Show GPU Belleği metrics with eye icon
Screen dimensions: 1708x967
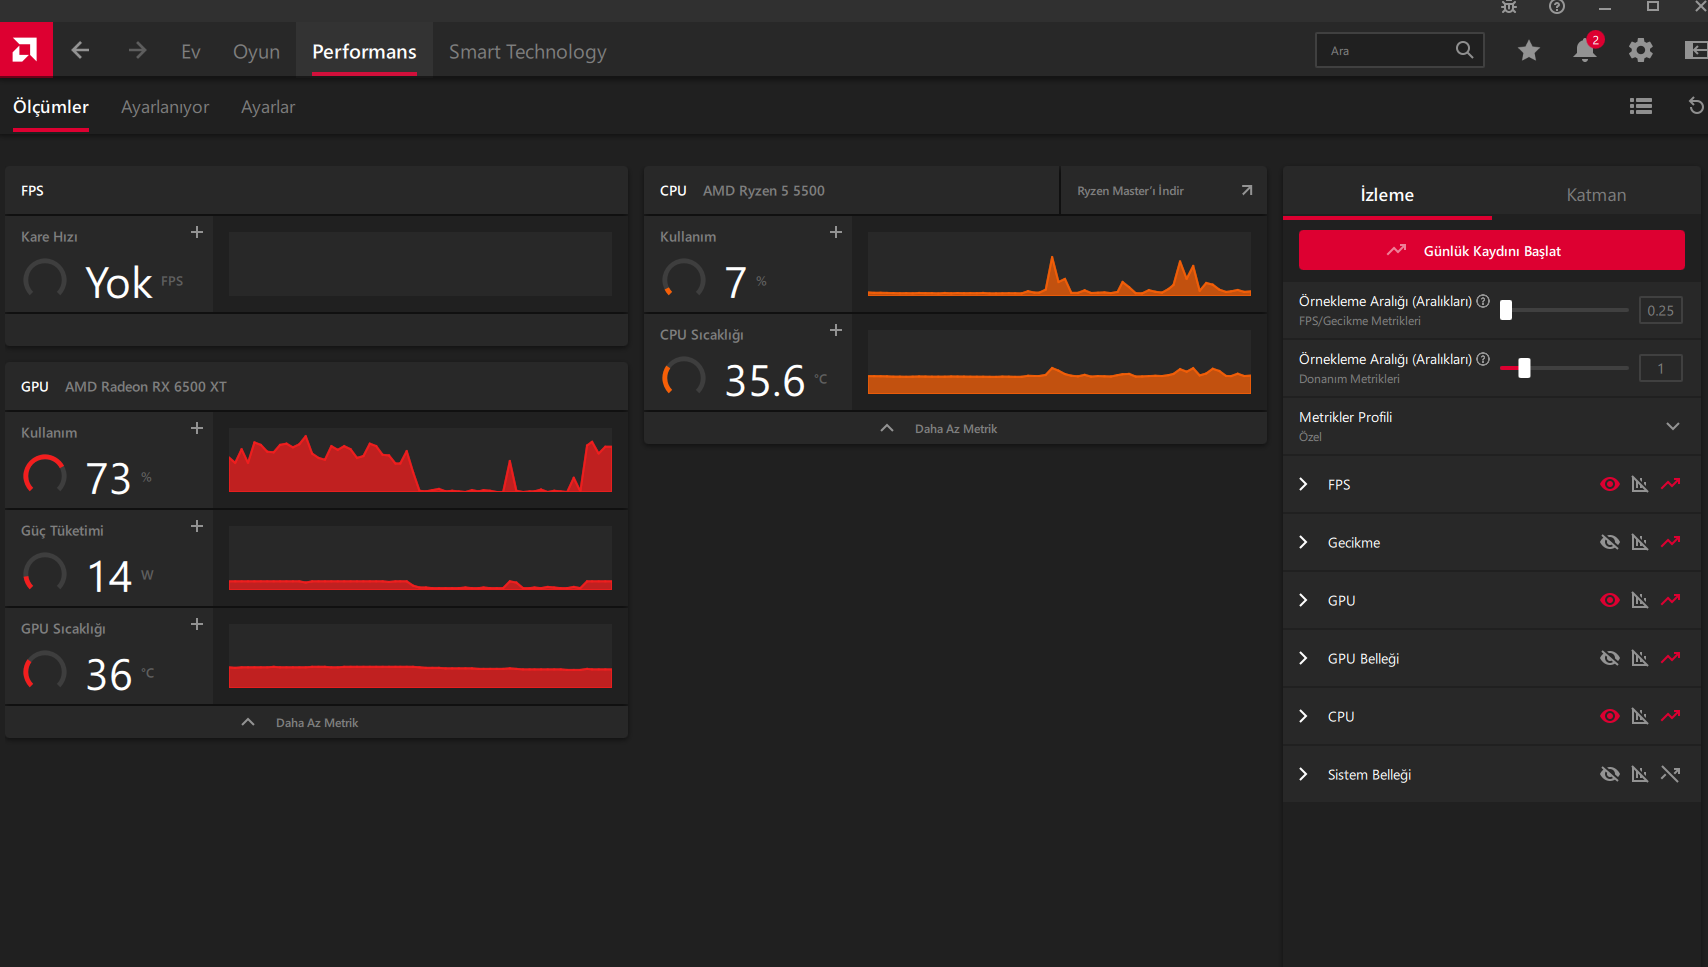pyautogui.click(x=1609, y=658)
